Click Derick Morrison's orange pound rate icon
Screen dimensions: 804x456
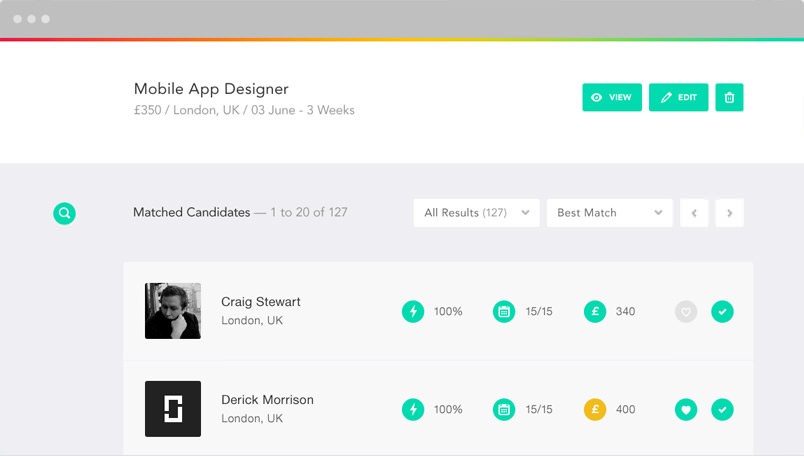click(x=595, y=409)
